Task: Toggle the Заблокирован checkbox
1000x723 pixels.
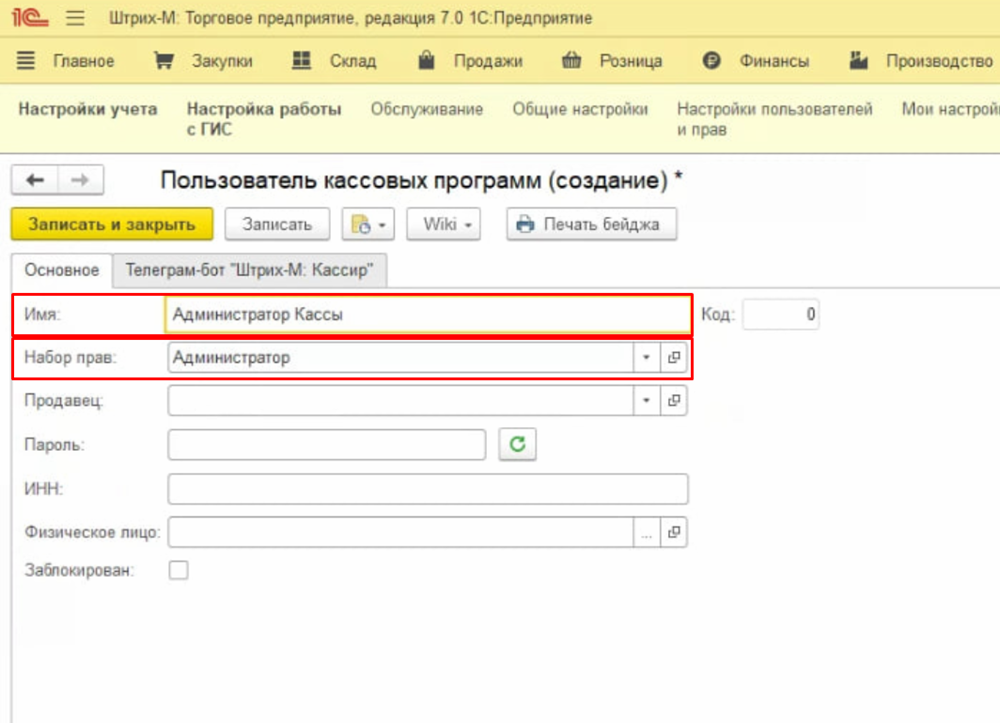Action: pos(179,571)
